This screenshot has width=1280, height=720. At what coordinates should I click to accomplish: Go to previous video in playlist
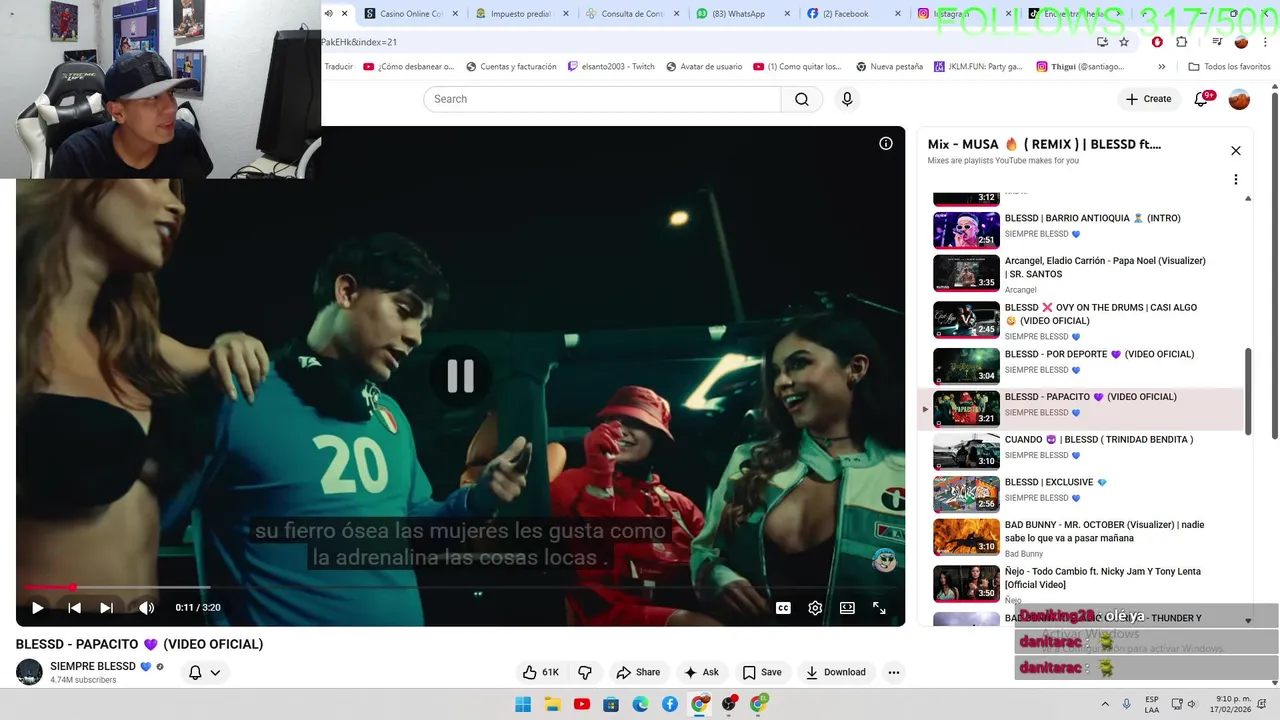pyautogui.click(x=74, y=607)
